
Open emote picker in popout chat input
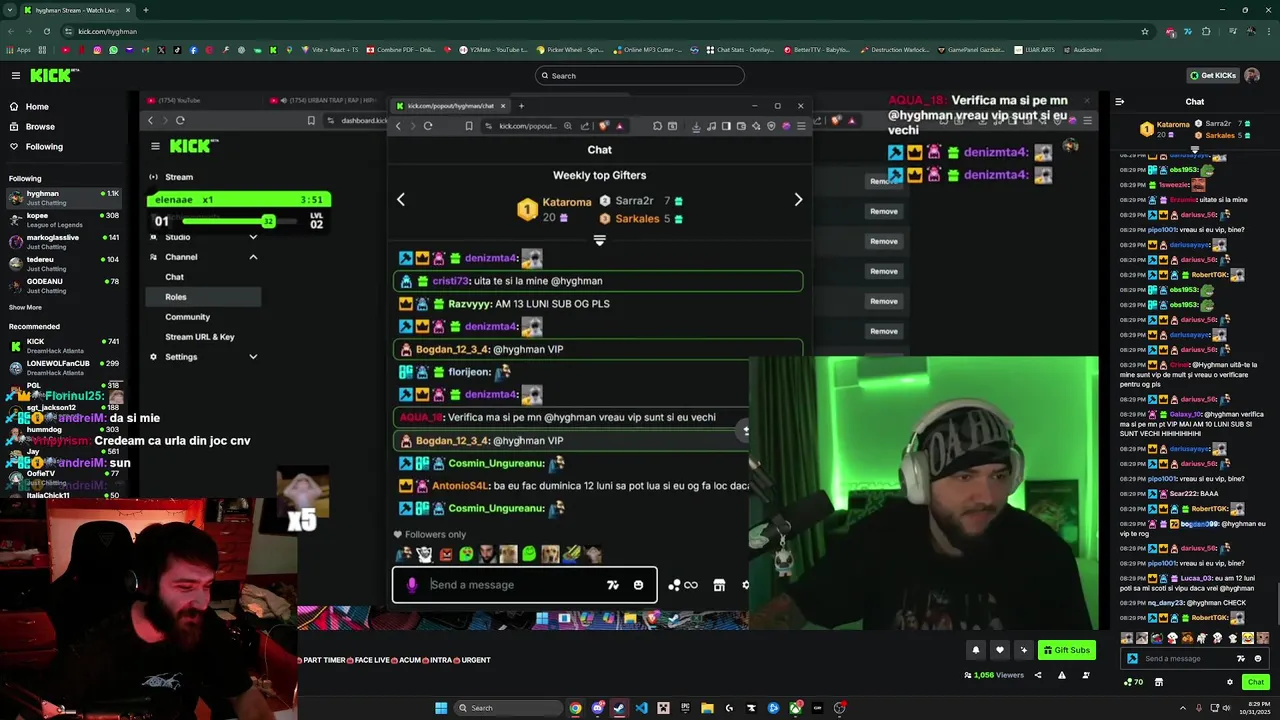(x=638, y=585)
